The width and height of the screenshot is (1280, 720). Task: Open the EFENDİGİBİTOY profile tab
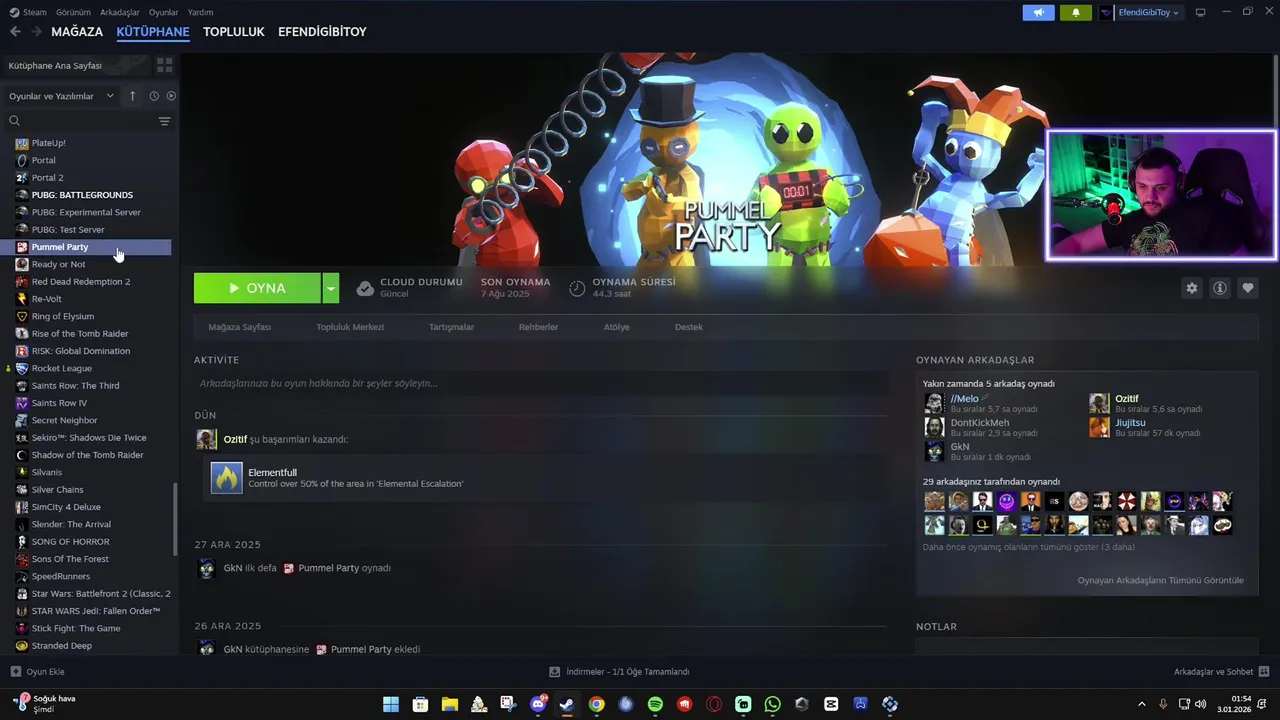click(x=322, y=32)
